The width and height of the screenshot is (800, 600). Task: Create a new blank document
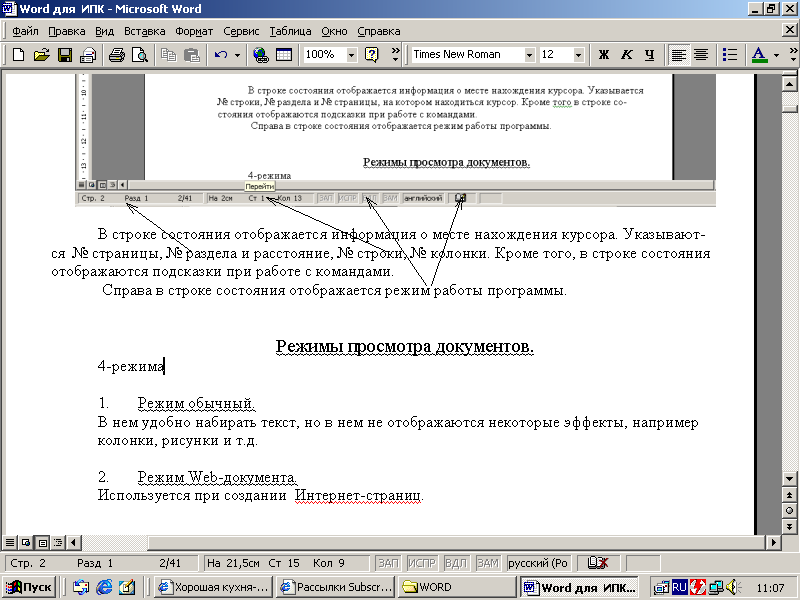pos(18,55)
